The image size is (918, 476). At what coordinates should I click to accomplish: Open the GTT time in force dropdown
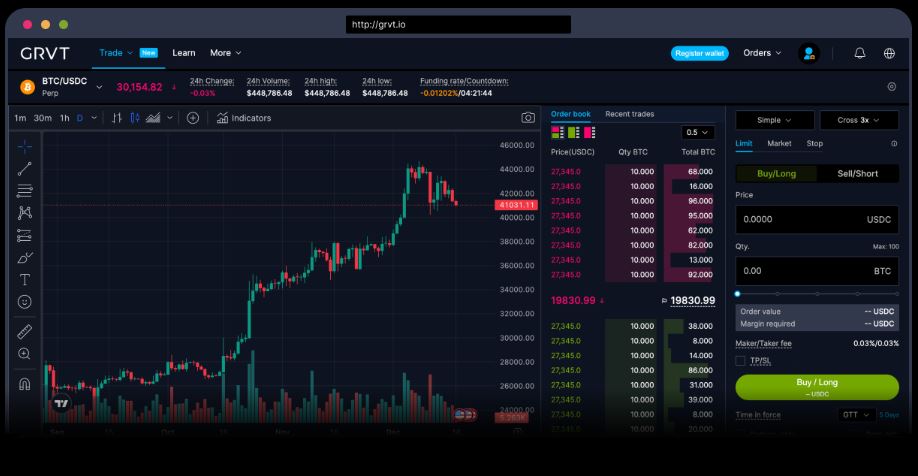click(x=856, y=415)
